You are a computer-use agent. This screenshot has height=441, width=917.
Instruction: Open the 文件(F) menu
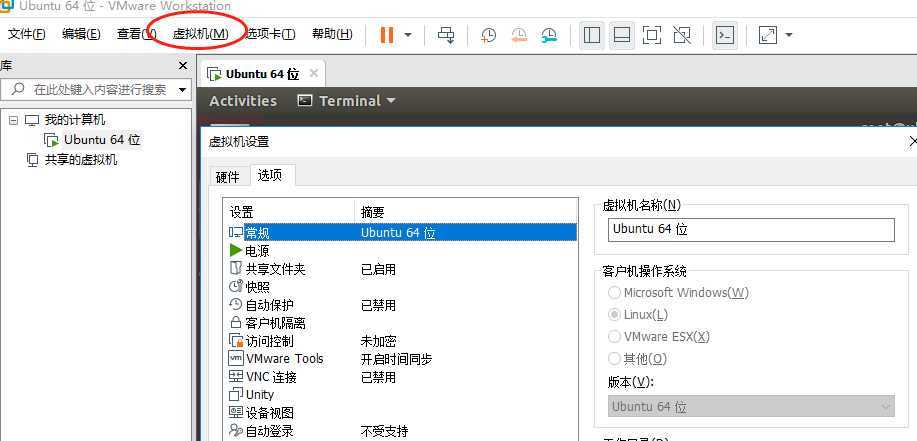pyautogui.click(x=26, y=34)
